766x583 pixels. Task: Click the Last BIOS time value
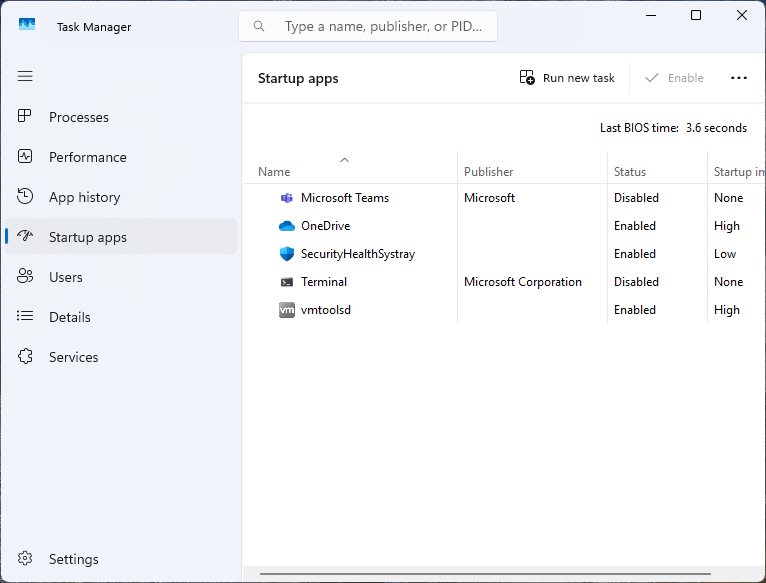click(x=716, y=128)
